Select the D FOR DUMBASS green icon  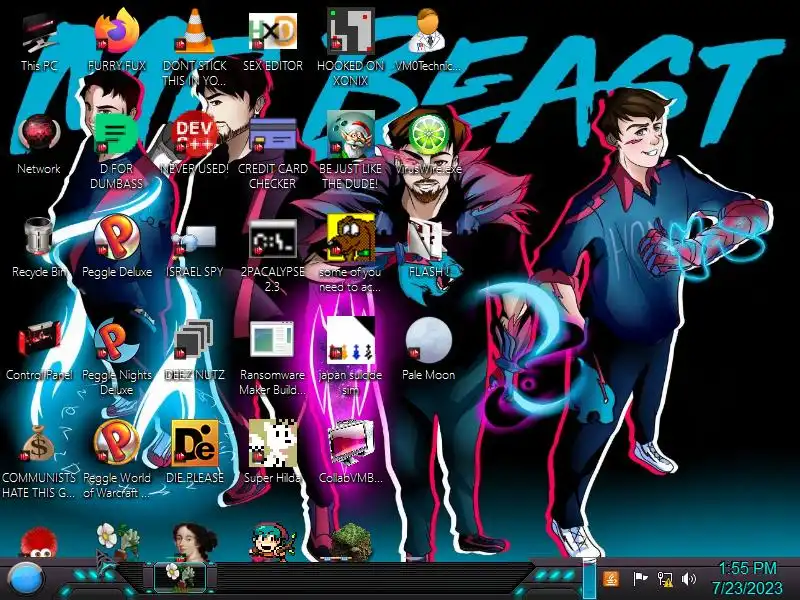point(116,134)
